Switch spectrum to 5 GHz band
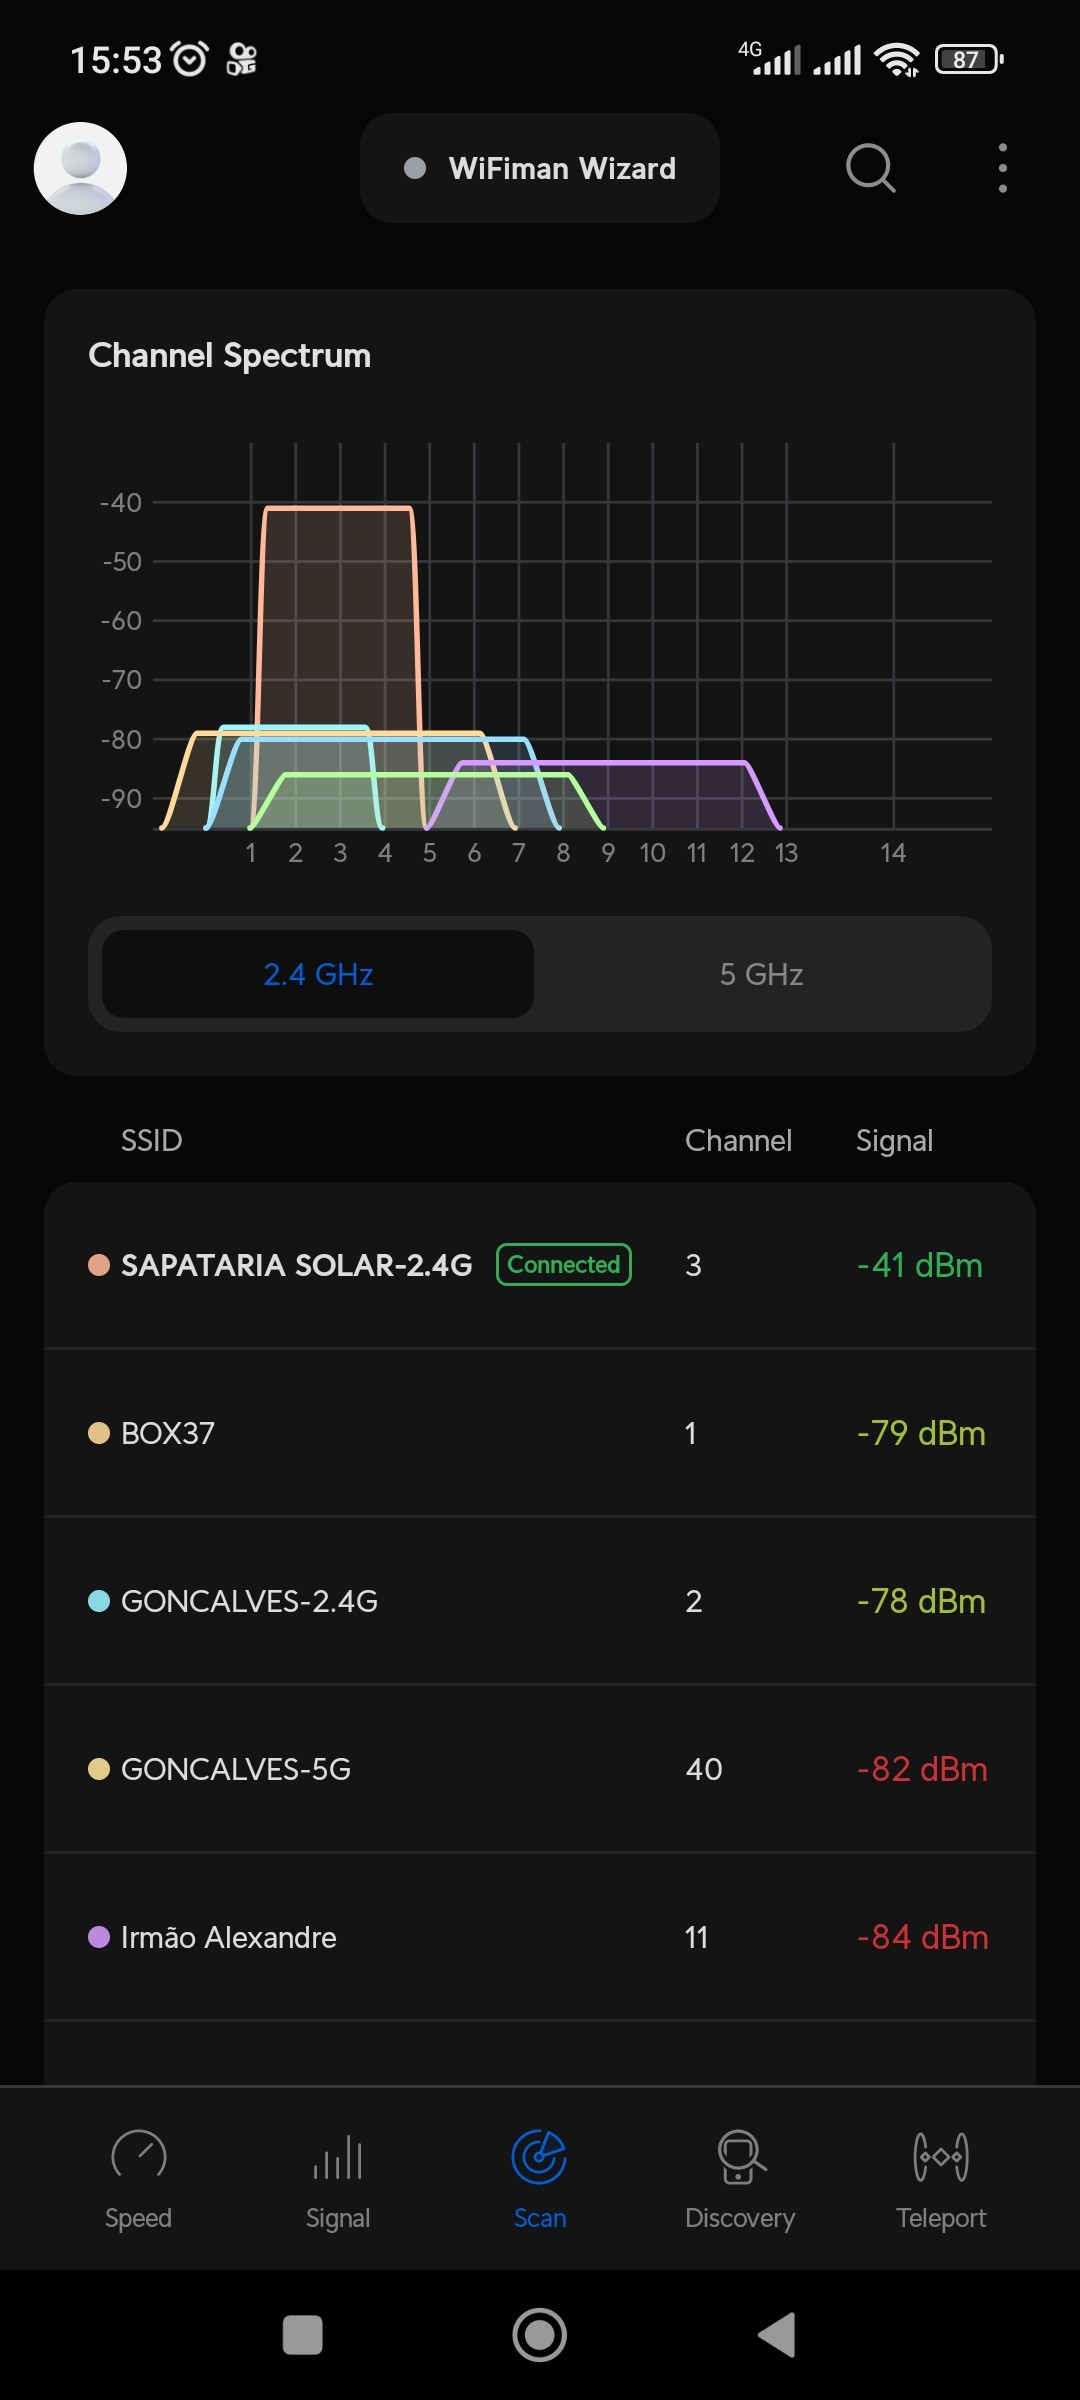The height and width of the screenshot is (2400, 1080). click(762, 974)
